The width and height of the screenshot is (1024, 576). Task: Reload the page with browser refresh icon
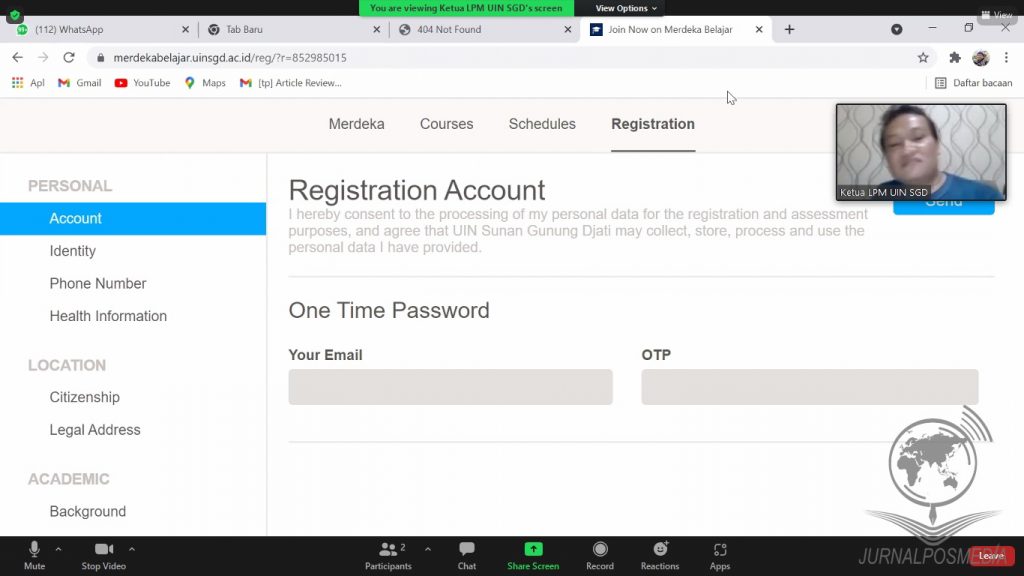tap(69, 58)
